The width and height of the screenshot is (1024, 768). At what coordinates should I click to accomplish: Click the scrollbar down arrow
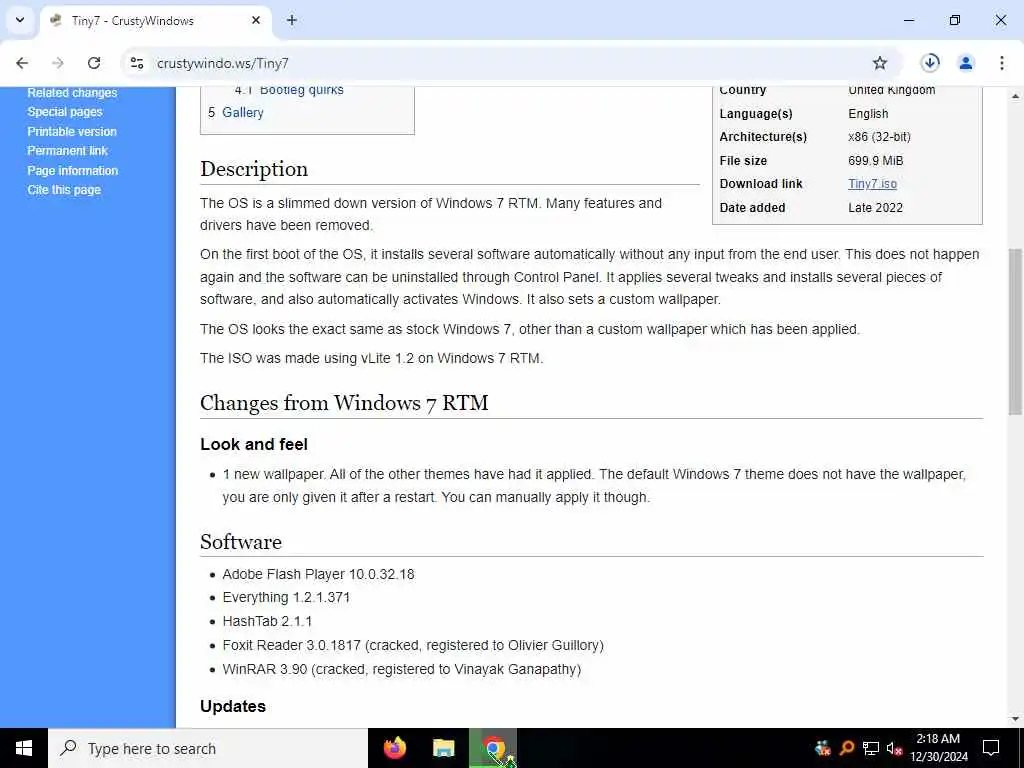click(1015, 719)
